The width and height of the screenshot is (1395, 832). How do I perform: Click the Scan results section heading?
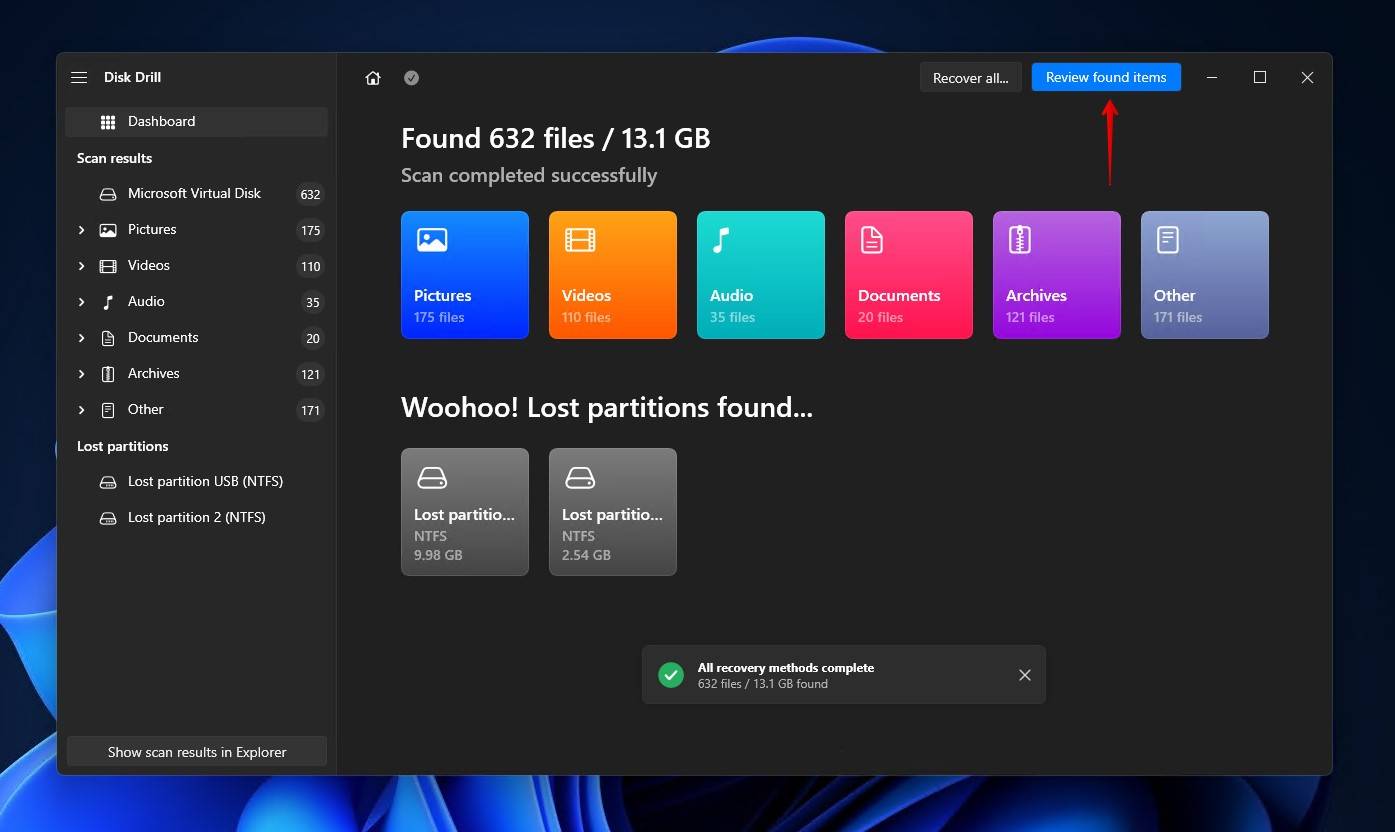(x=114, y=158)
